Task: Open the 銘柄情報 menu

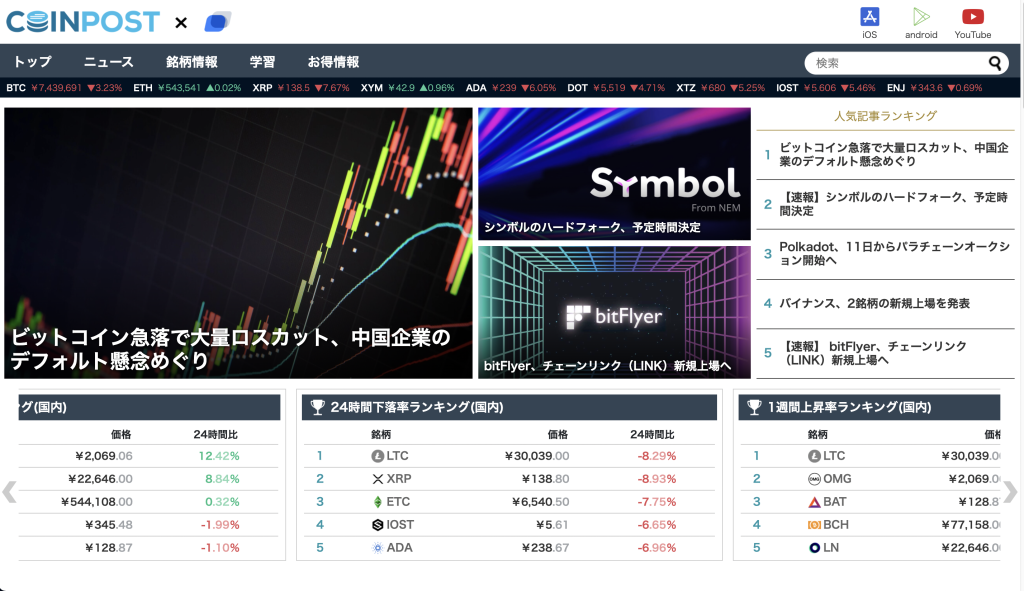Action: [191, 61]
